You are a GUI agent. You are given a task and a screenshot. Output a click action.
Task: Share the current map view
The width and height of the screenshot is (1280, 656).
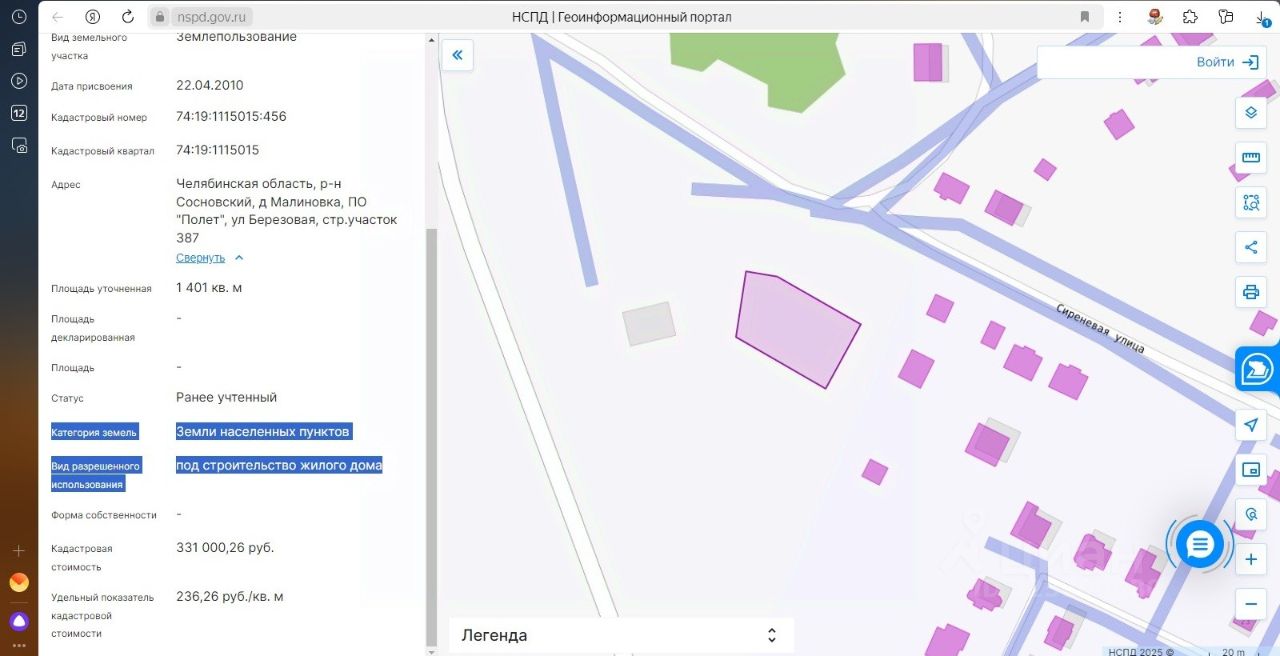(x=1250, y=247)
